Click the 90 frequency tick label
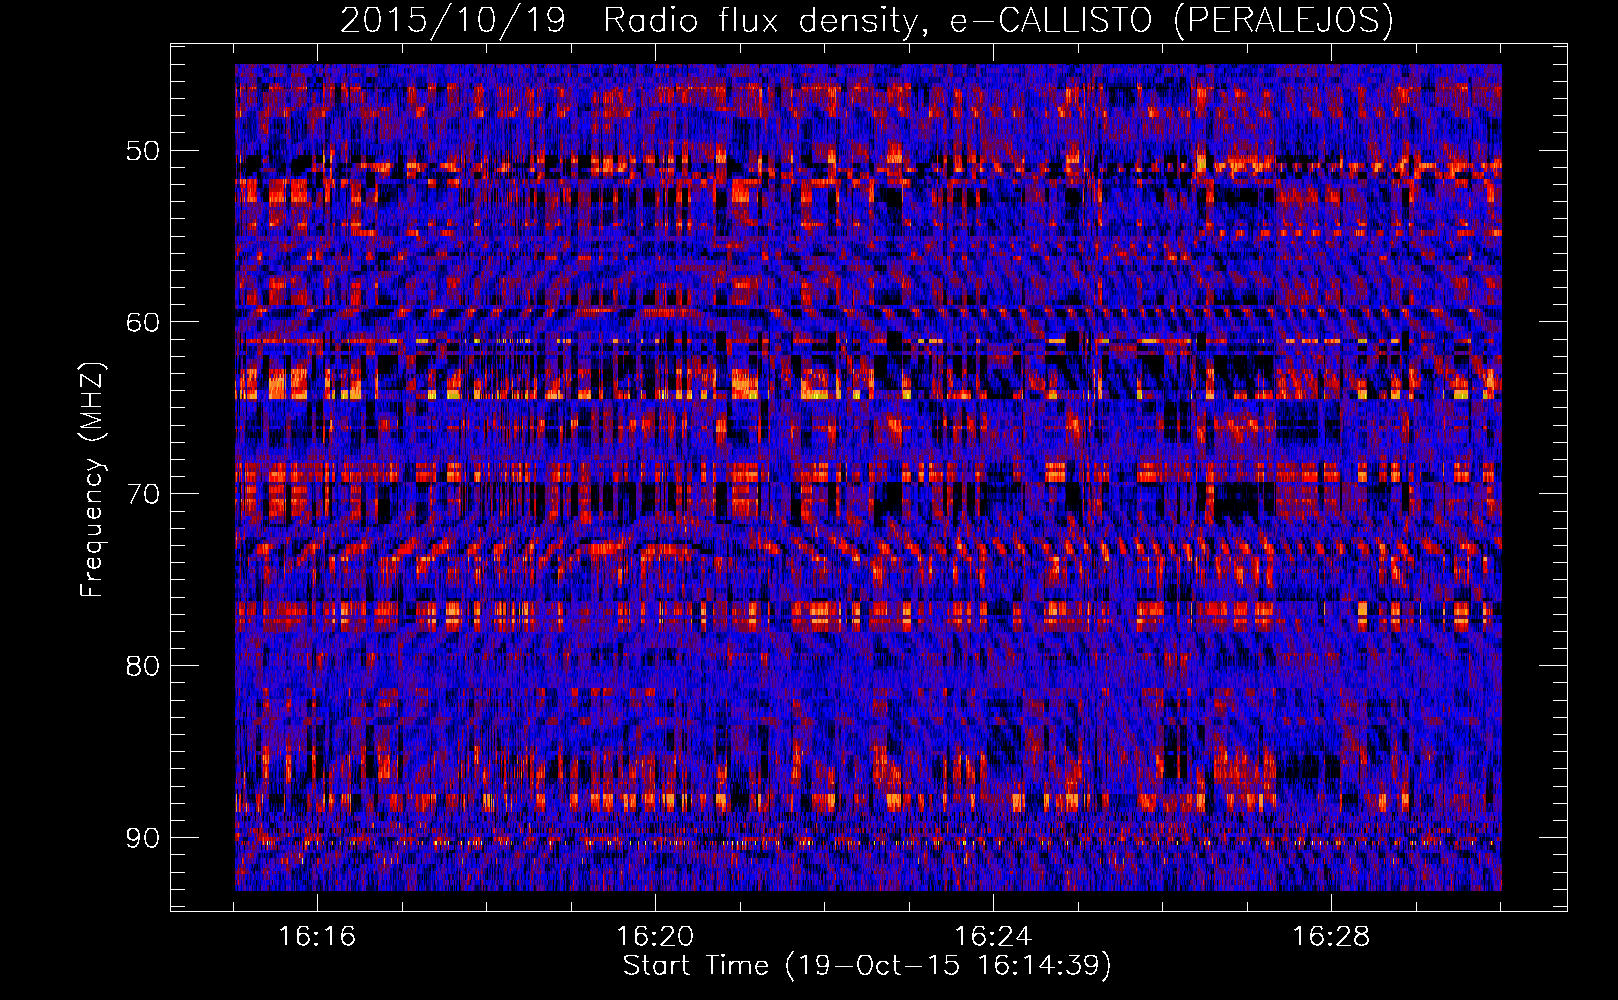 coord(142,838)
